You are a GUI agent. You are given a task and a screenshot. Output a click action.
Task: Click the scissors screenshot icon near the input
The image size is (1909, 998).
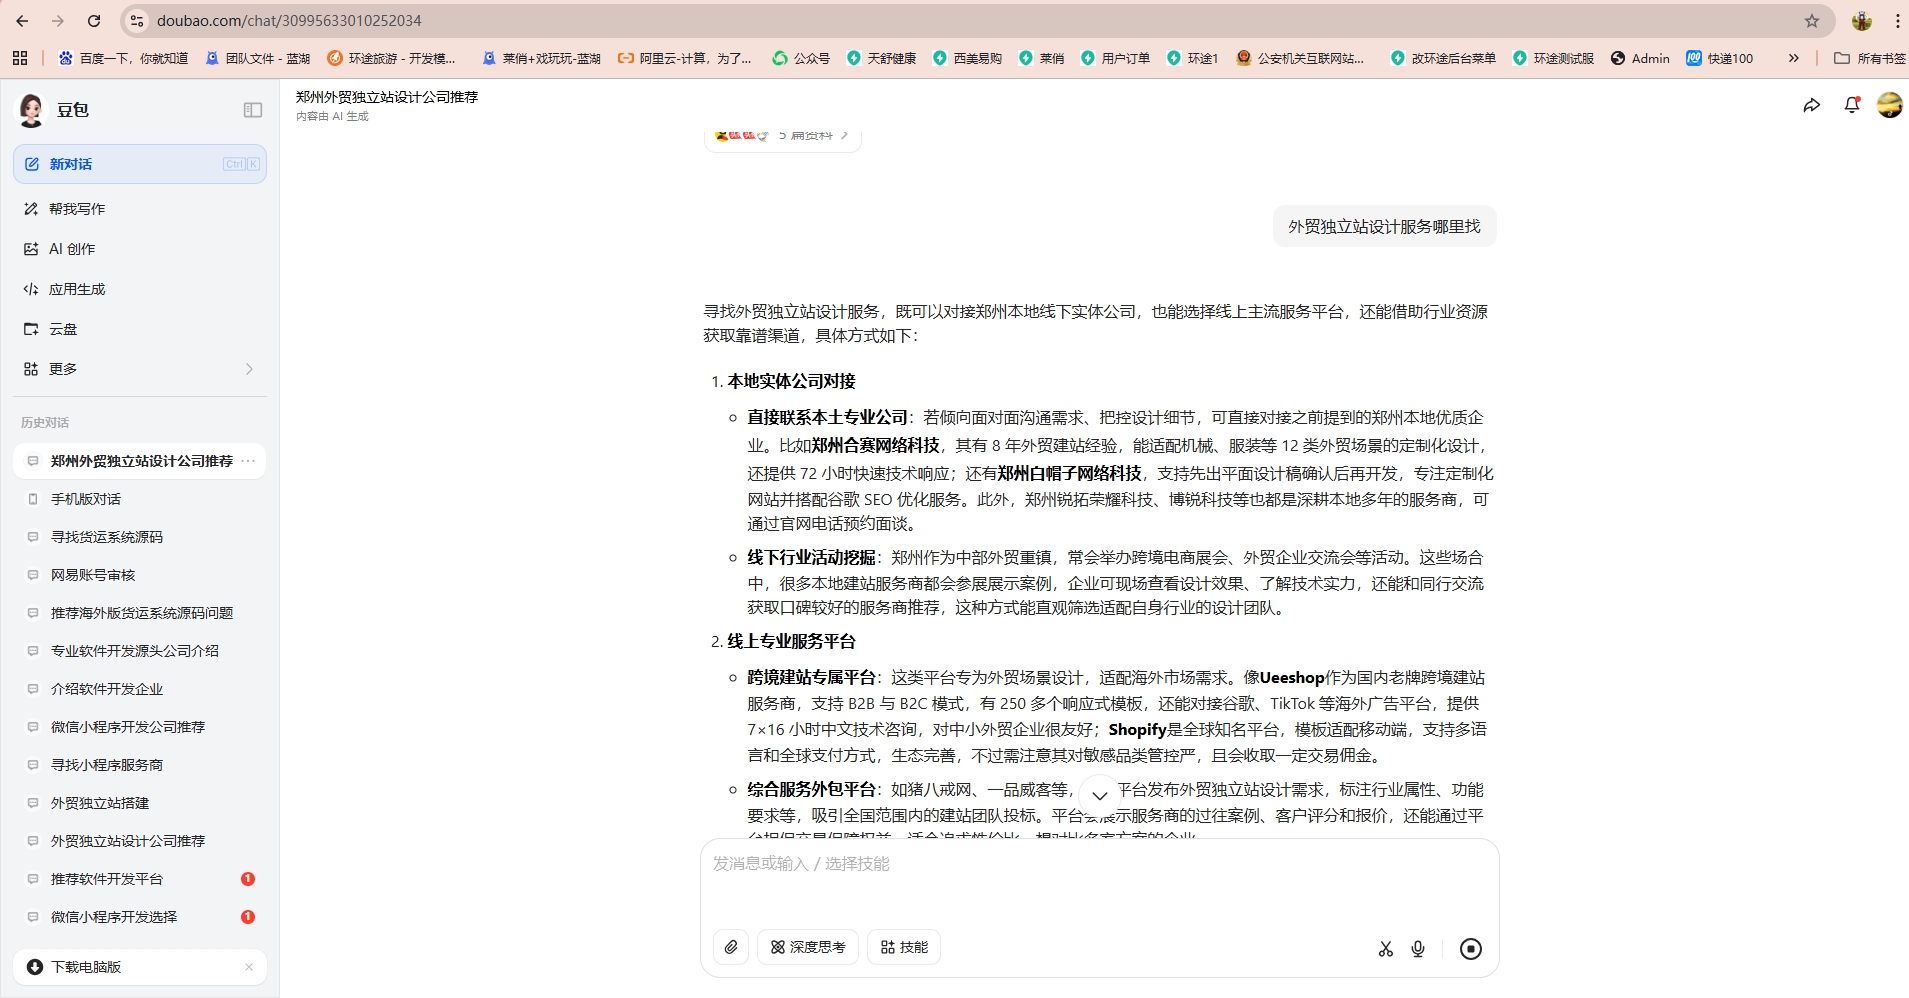[1385, 948]
